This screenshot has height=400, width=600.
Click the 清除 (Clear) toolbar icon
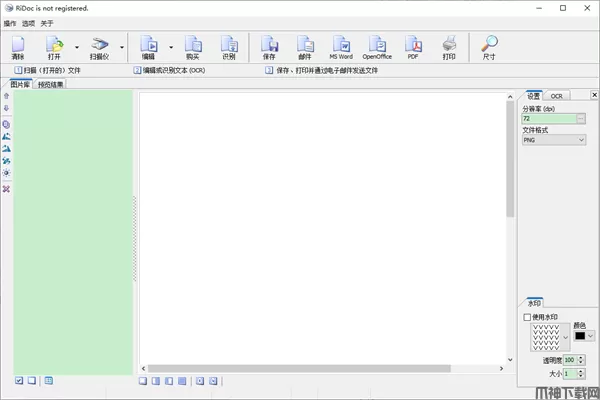coord(18,46)
